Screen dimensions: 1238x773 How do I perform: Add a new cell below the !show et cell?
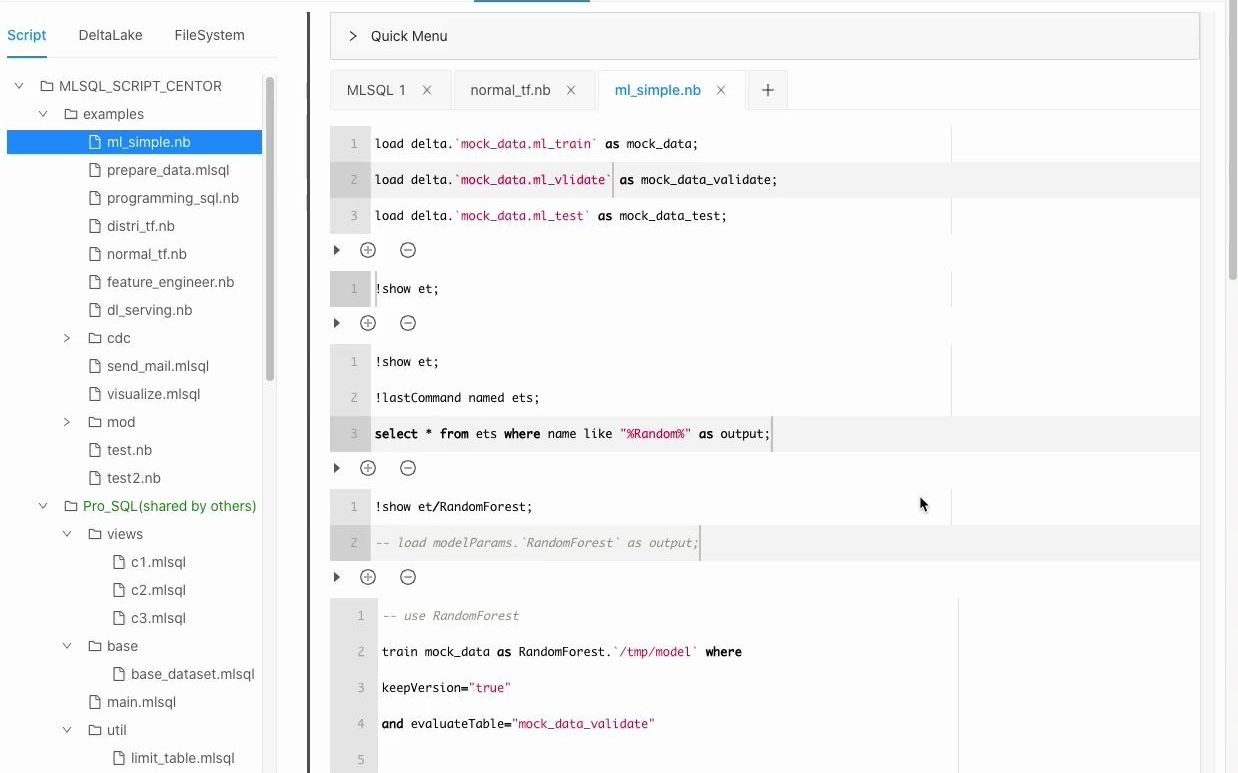tap(368, 323)
